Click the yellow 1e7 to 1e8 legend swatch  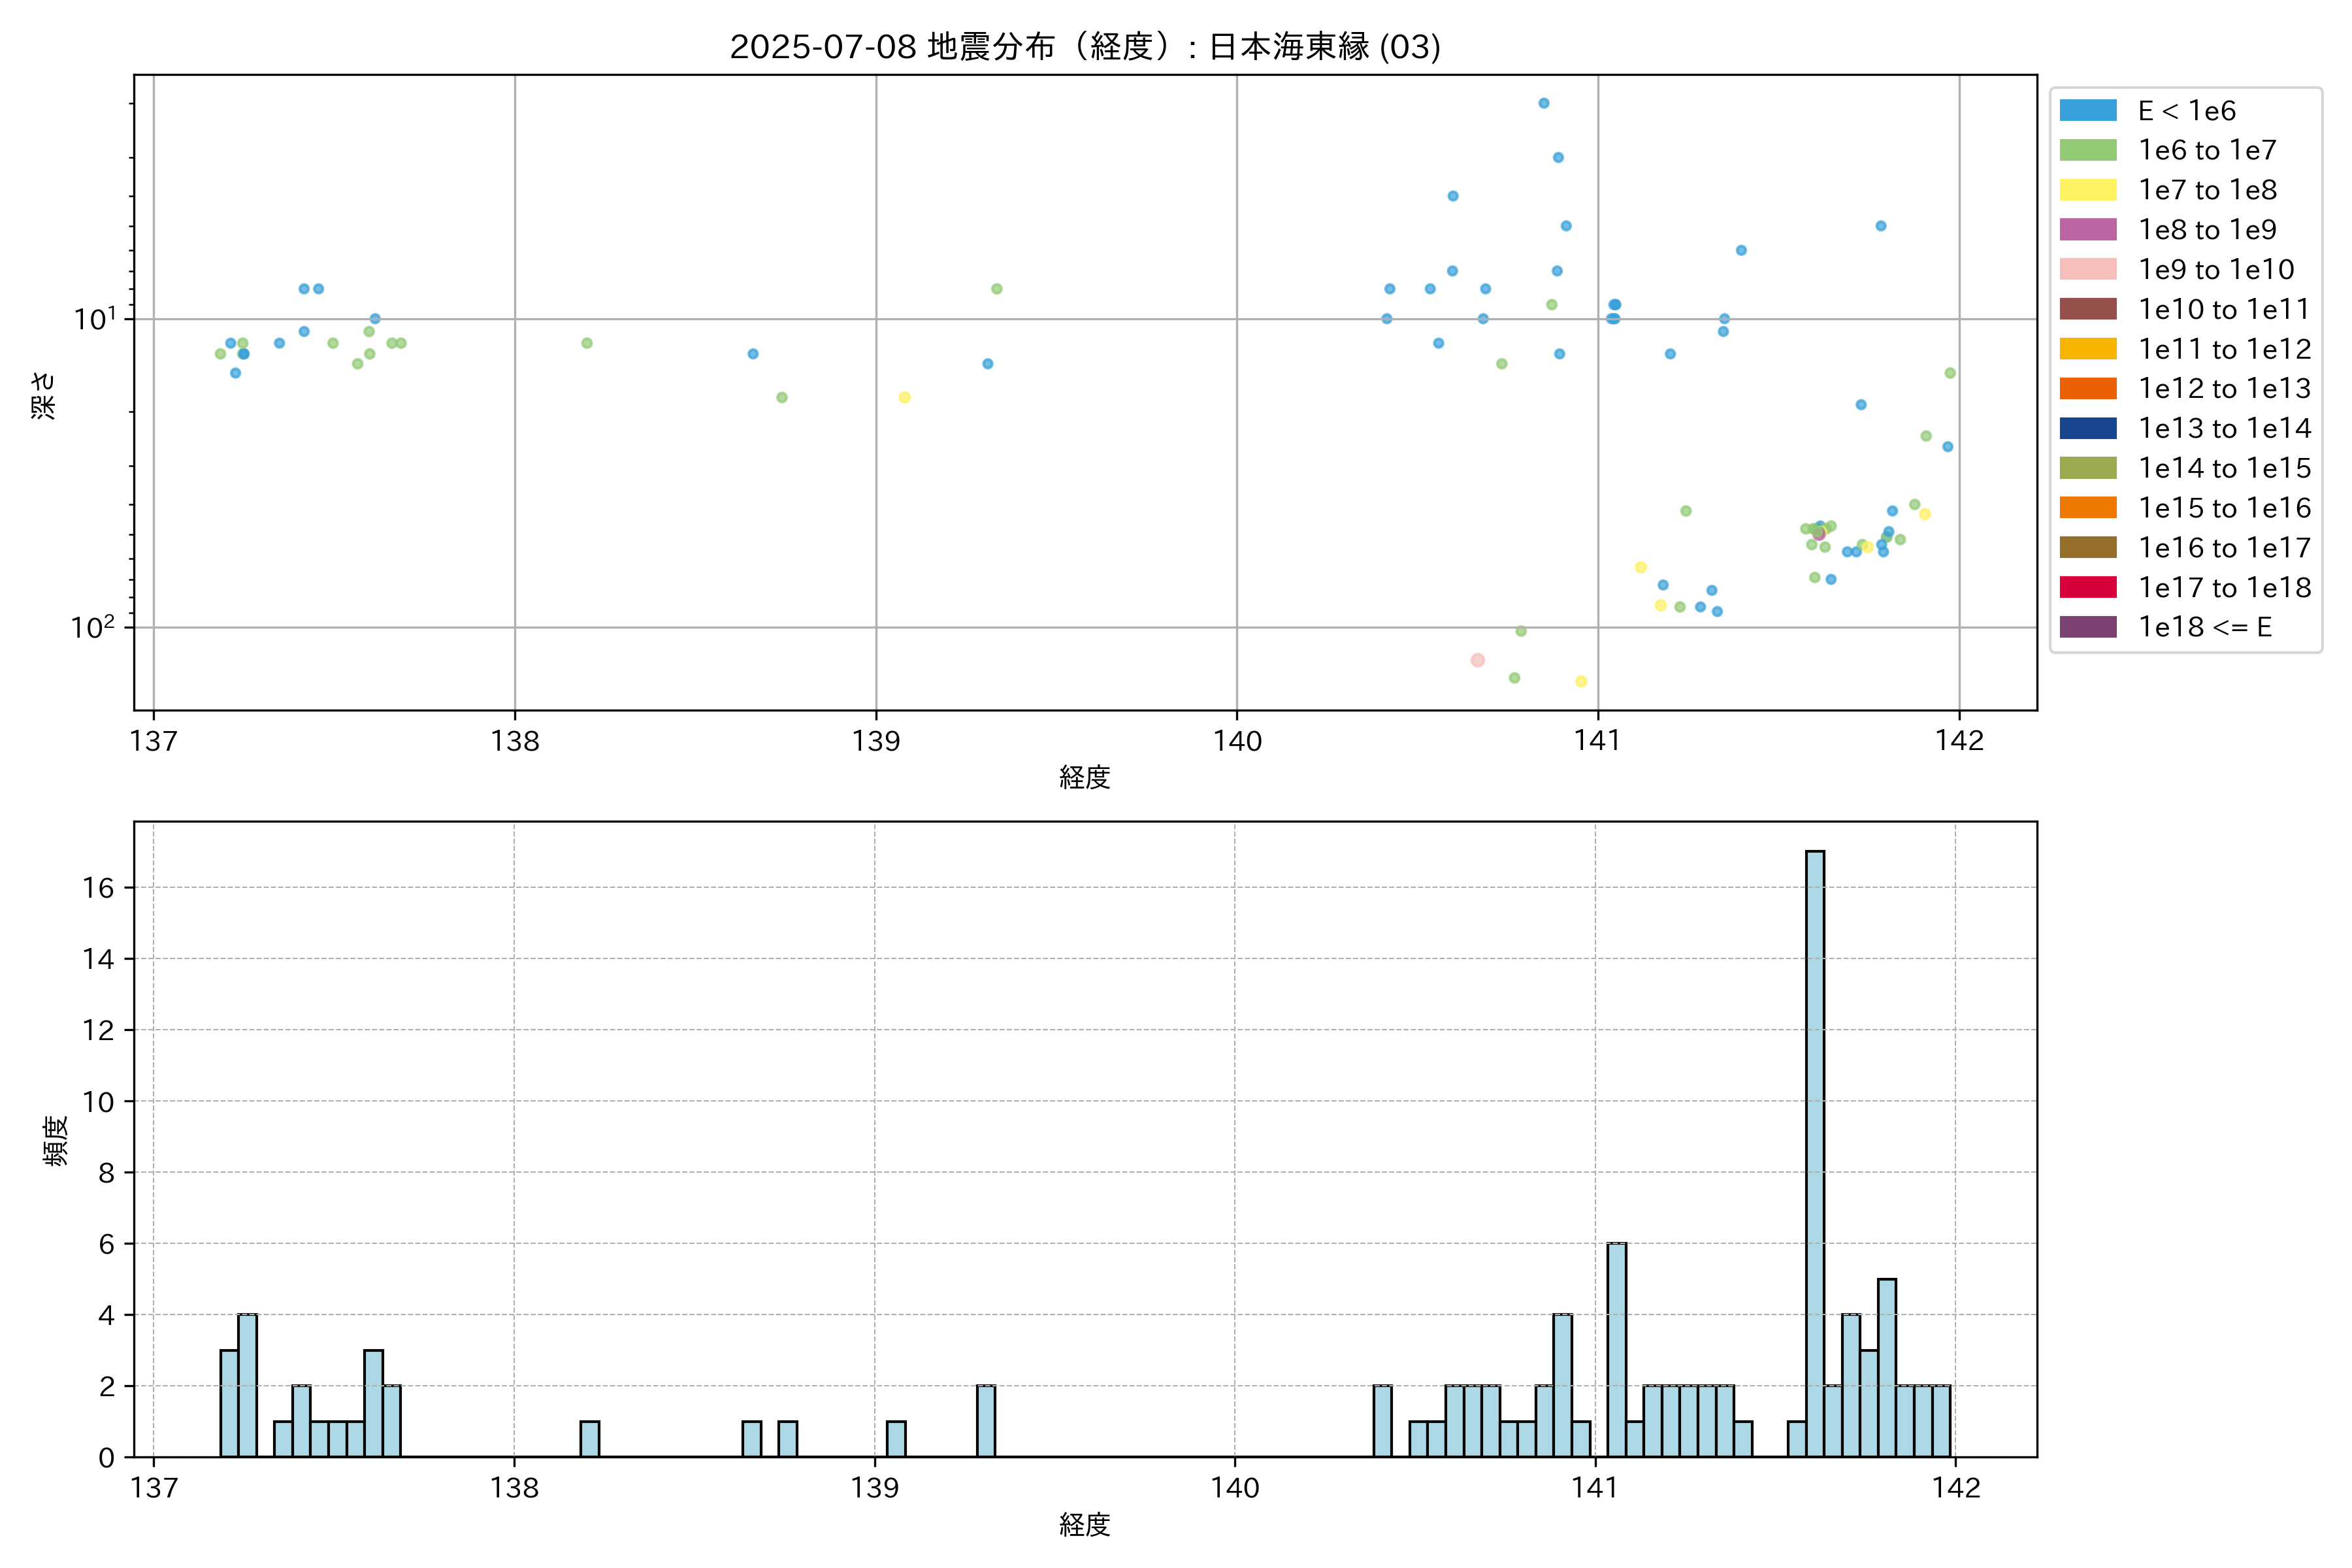[2088, 190]
